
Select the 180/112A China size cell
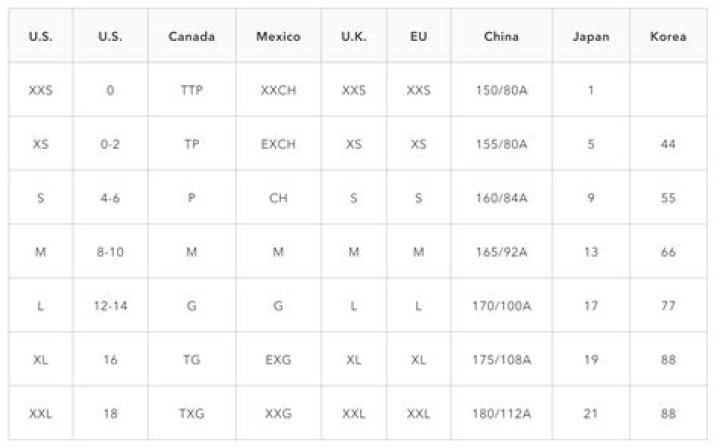tap(501, 414)
